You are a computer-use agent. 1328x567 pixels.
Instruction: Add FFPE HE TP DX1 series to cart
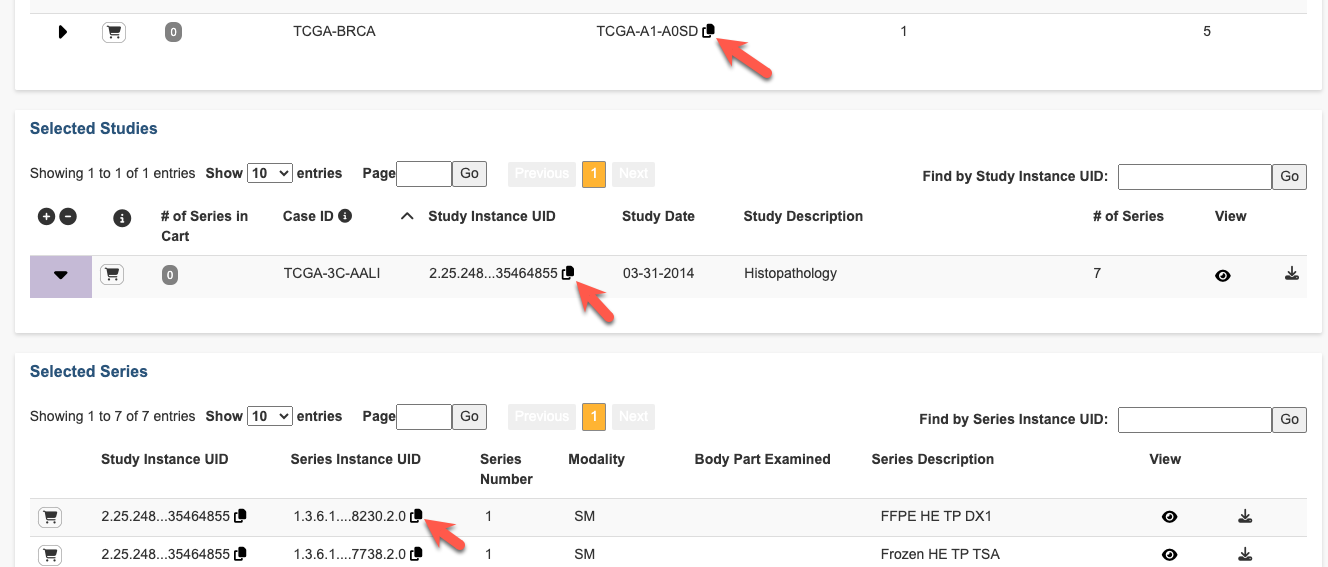pyautogui.click(x=49, y=517)
